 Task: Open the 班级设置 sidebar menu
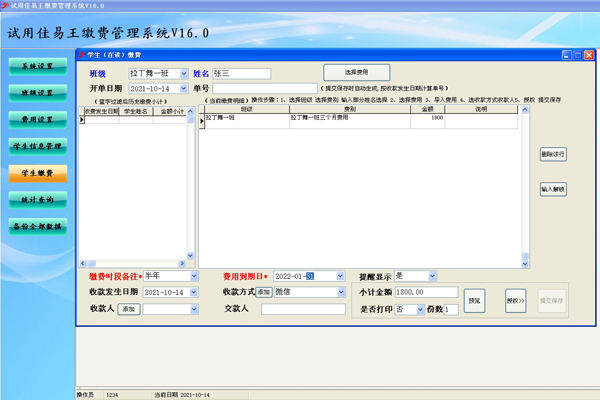[x=38, y=93]
